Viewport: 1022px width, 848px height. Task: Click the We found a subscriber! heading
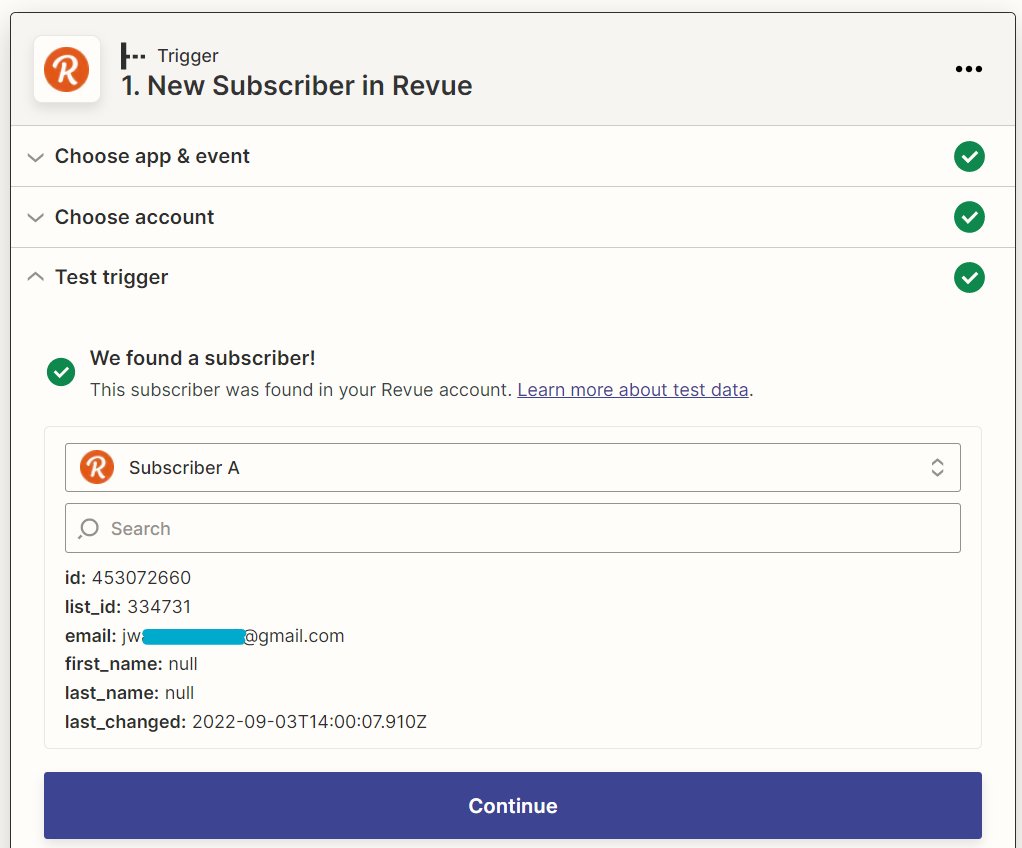coord(203,358)
